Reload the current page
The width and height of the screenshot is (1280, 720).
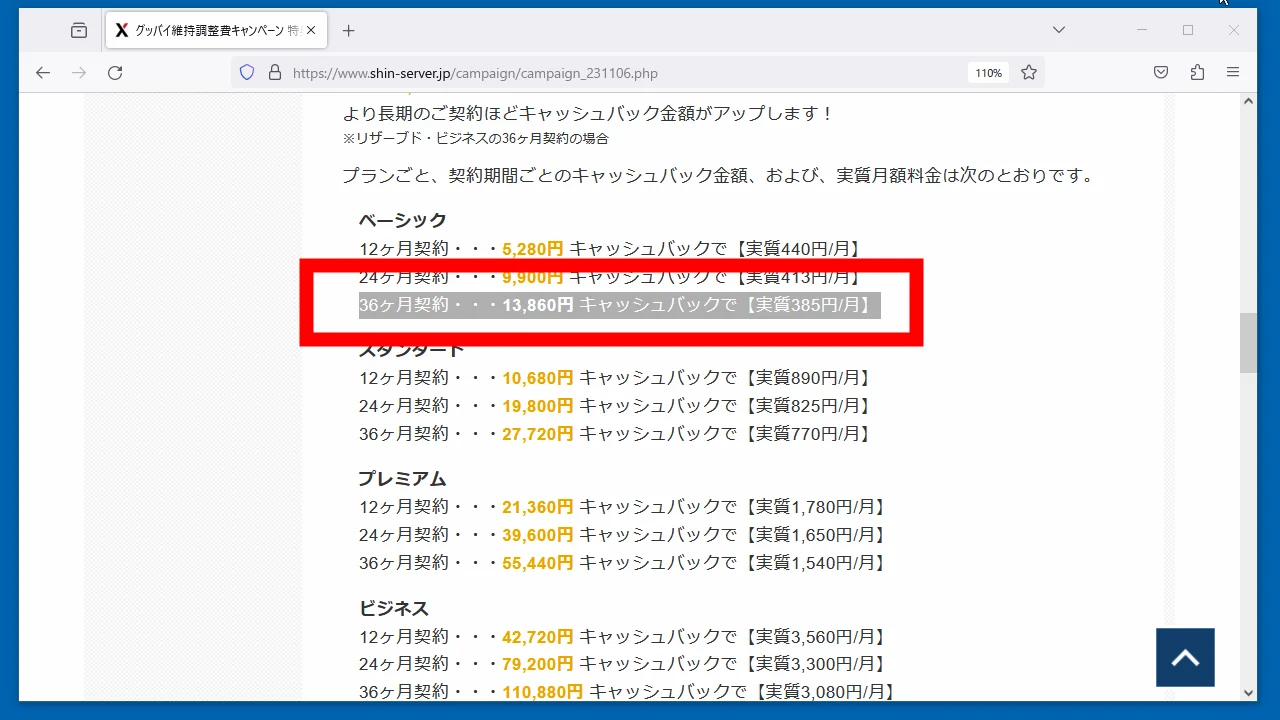115,73
